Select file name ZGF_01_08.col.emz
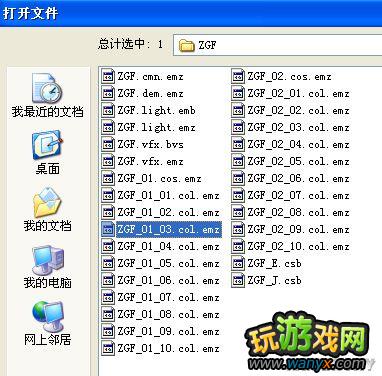Image resolution: width=382 pixels, height=376 pixels. (168, 315)
